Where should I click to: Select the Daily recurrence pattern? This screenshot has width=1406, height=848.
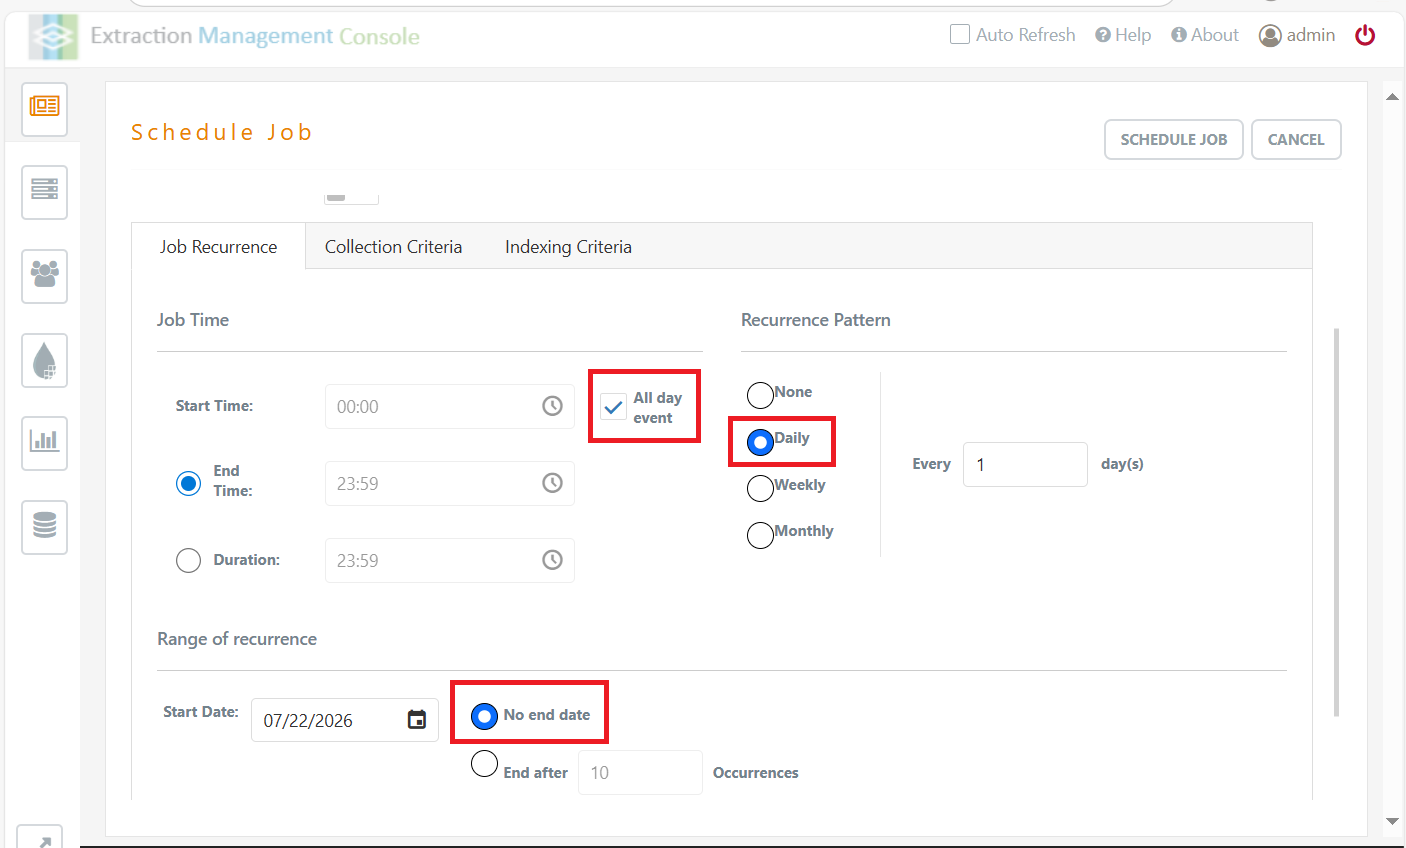tap(760, 442)
